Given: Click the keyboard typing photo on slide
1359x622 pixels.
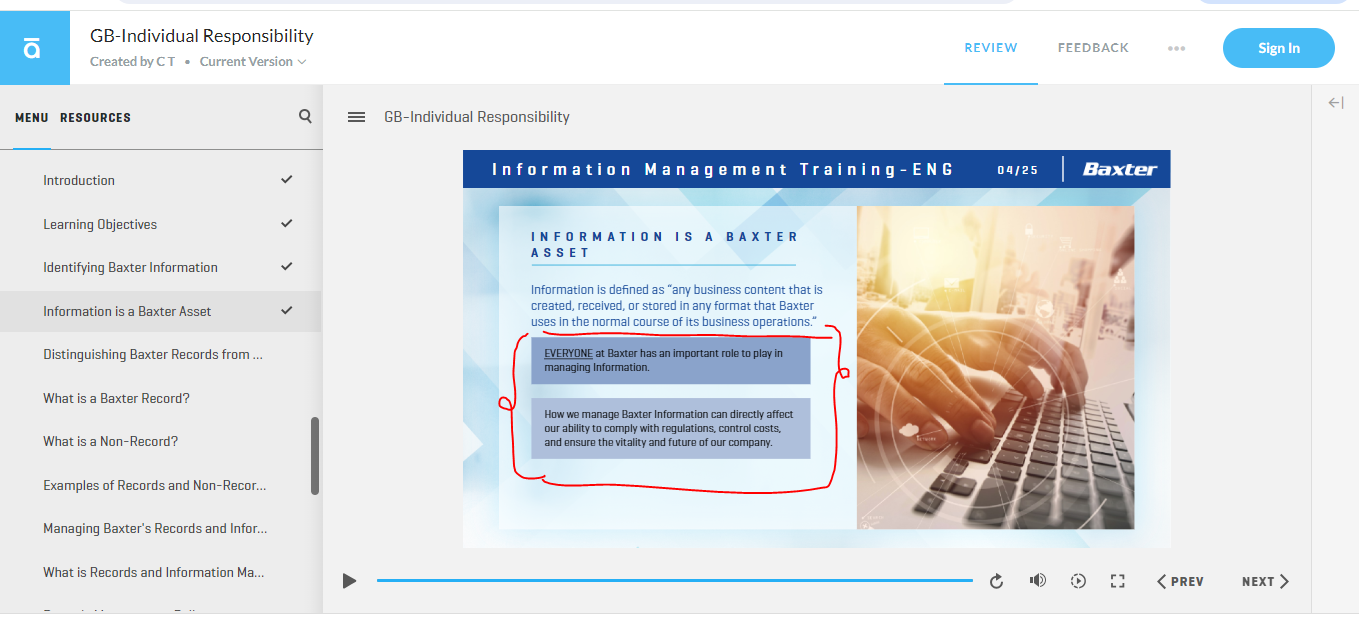Looking at the screenshot, I should (x=995, y=367).
